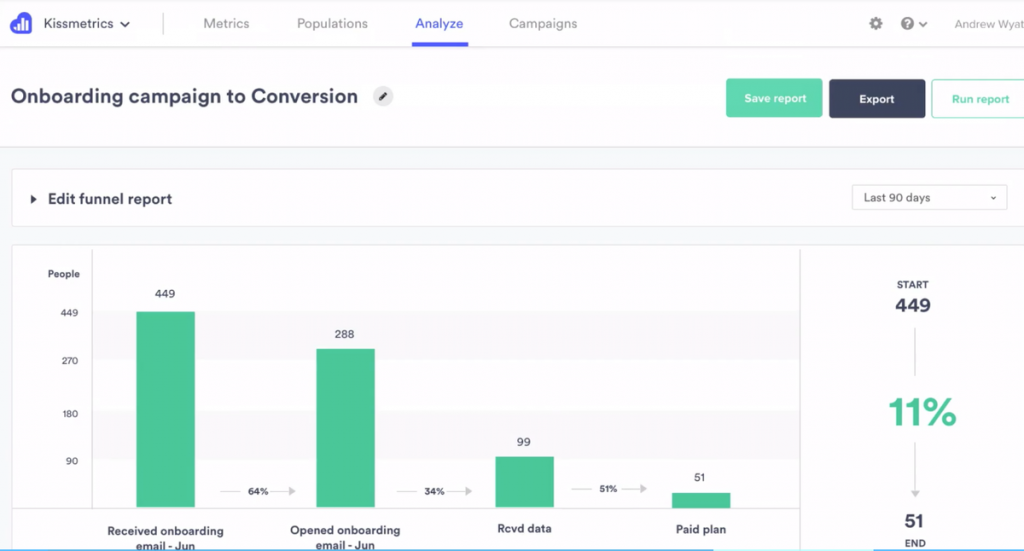Select the Paid plan funnel bar
The image size is (1024, 551).
click(700, 500)
